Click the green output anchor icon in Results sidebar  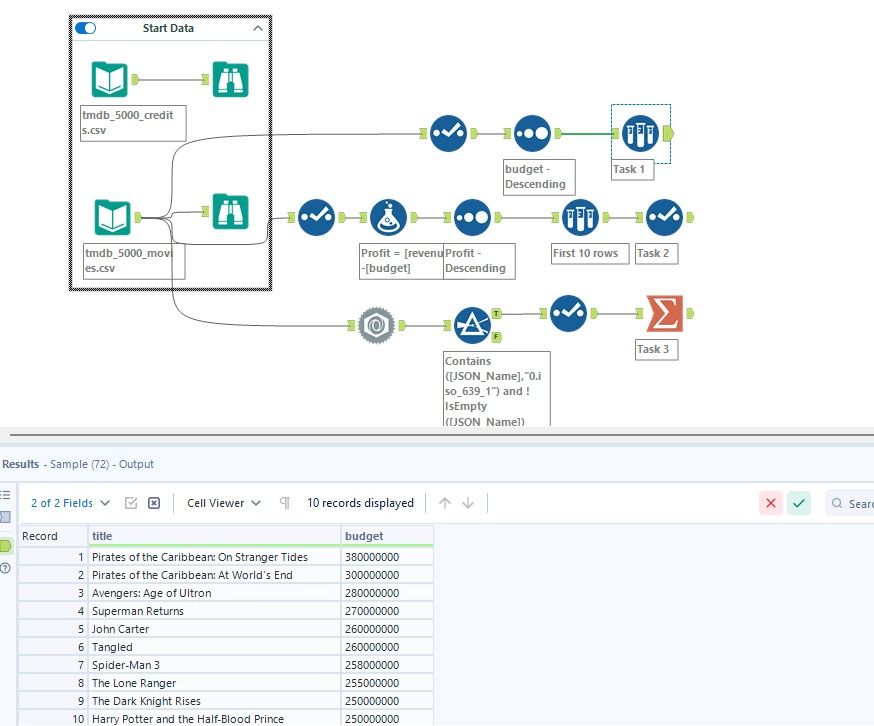tap(6, 546)
